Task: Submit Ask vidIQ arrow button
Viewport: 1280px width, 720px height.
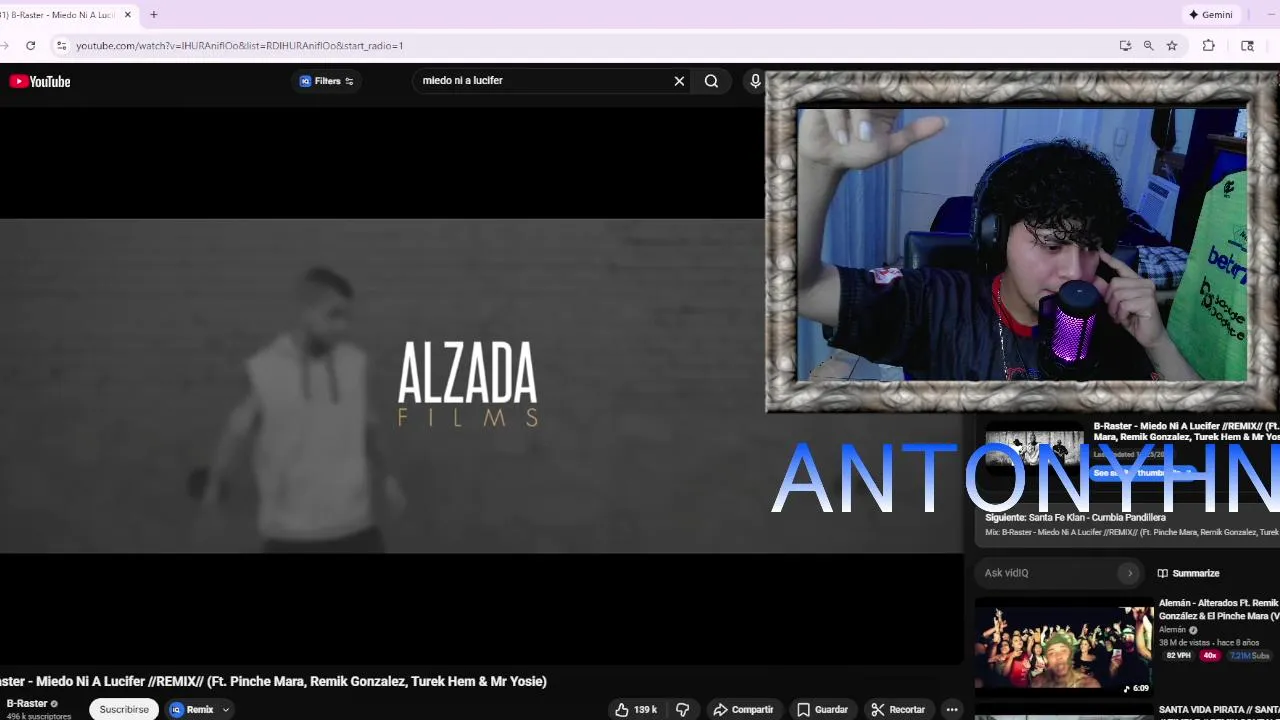Action: tap(1130, 573)
